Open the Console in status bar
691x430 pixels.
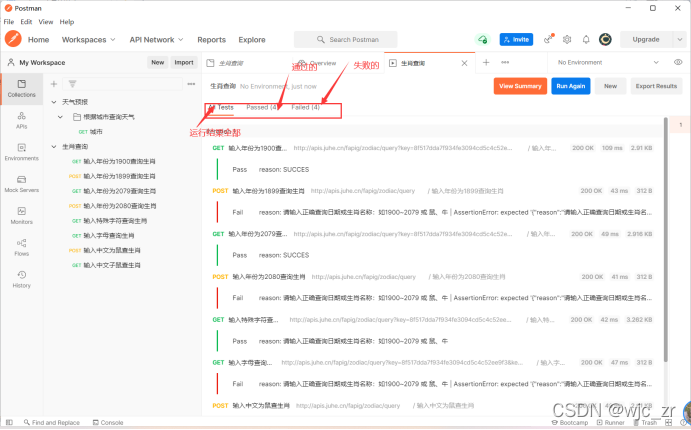108,422
